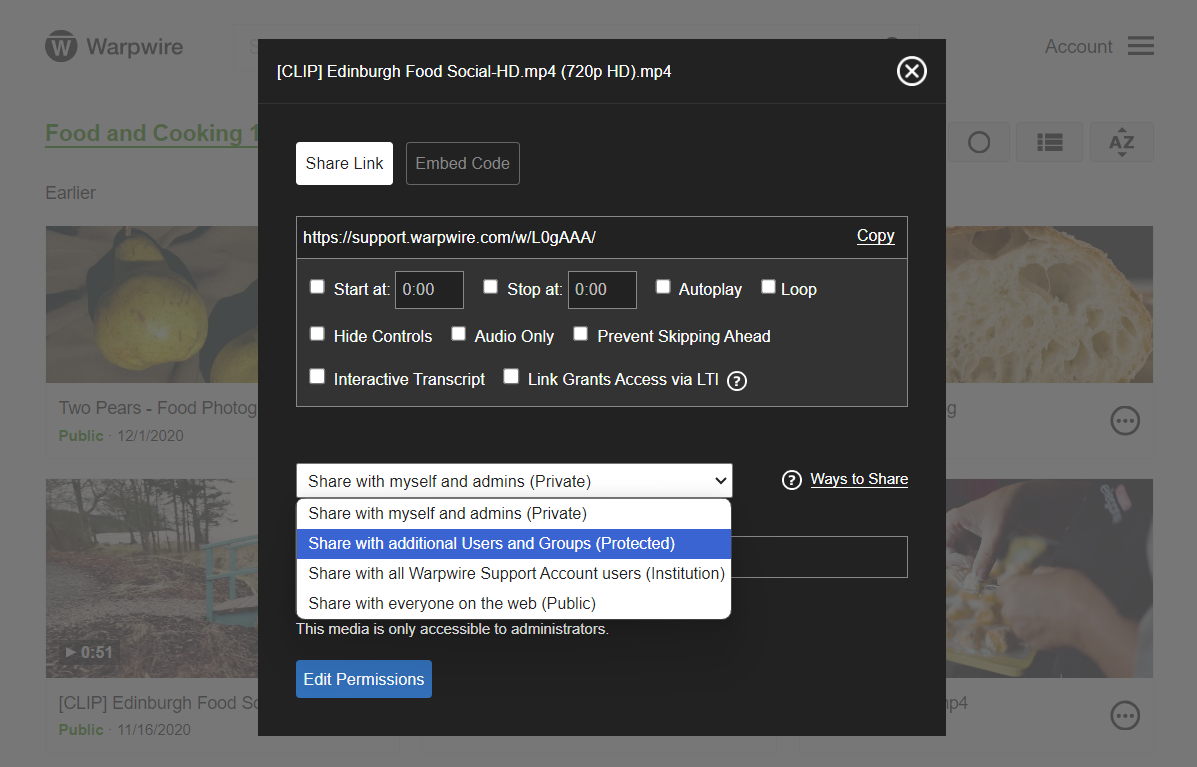Close the share dialog with the X icon
1197x767 pixels.
[x=911, y=72]
